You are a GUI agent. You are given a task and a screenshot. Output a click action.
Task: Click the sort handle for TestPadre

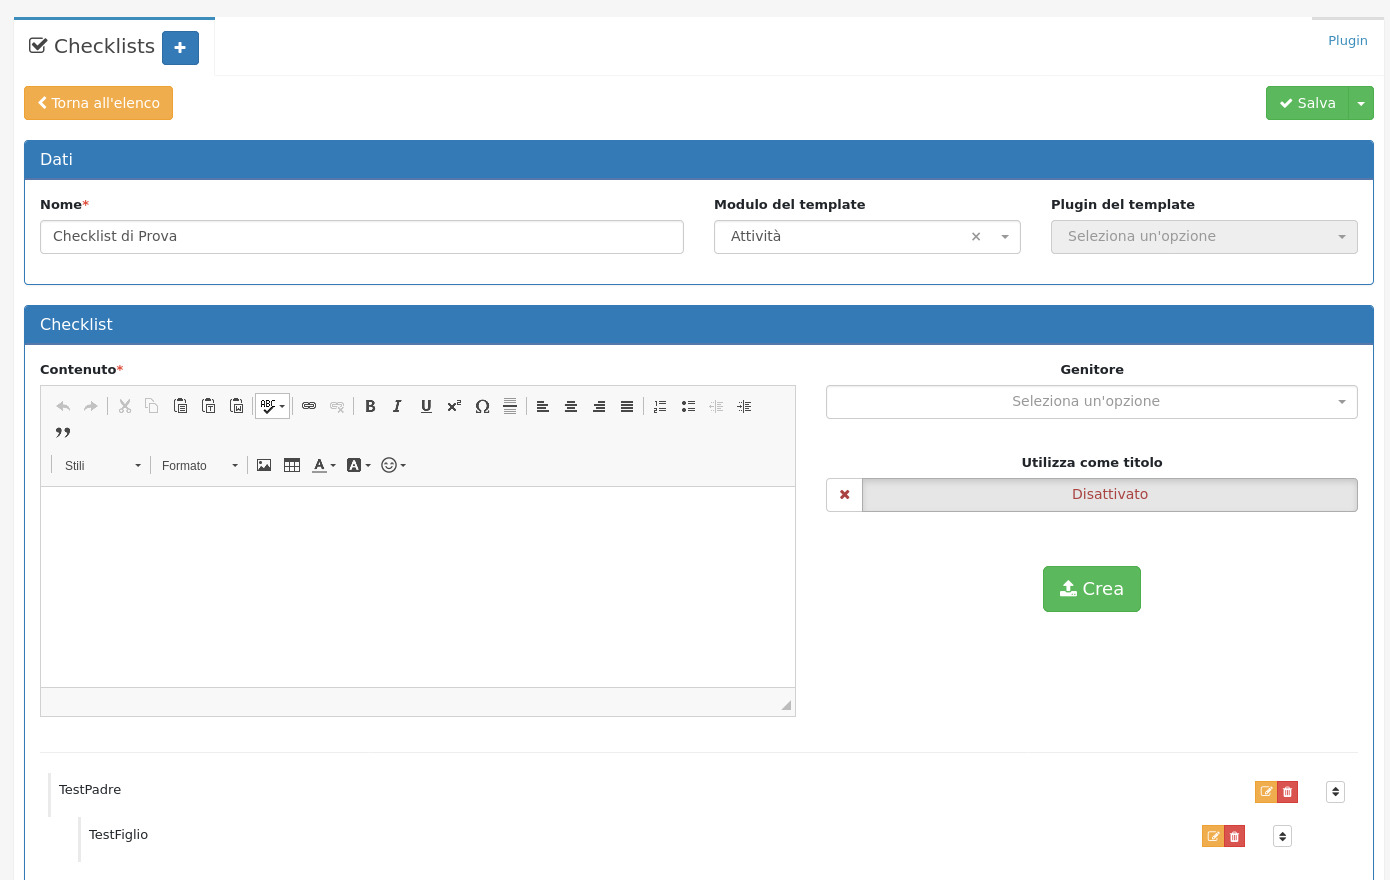tap(1335, 792)
